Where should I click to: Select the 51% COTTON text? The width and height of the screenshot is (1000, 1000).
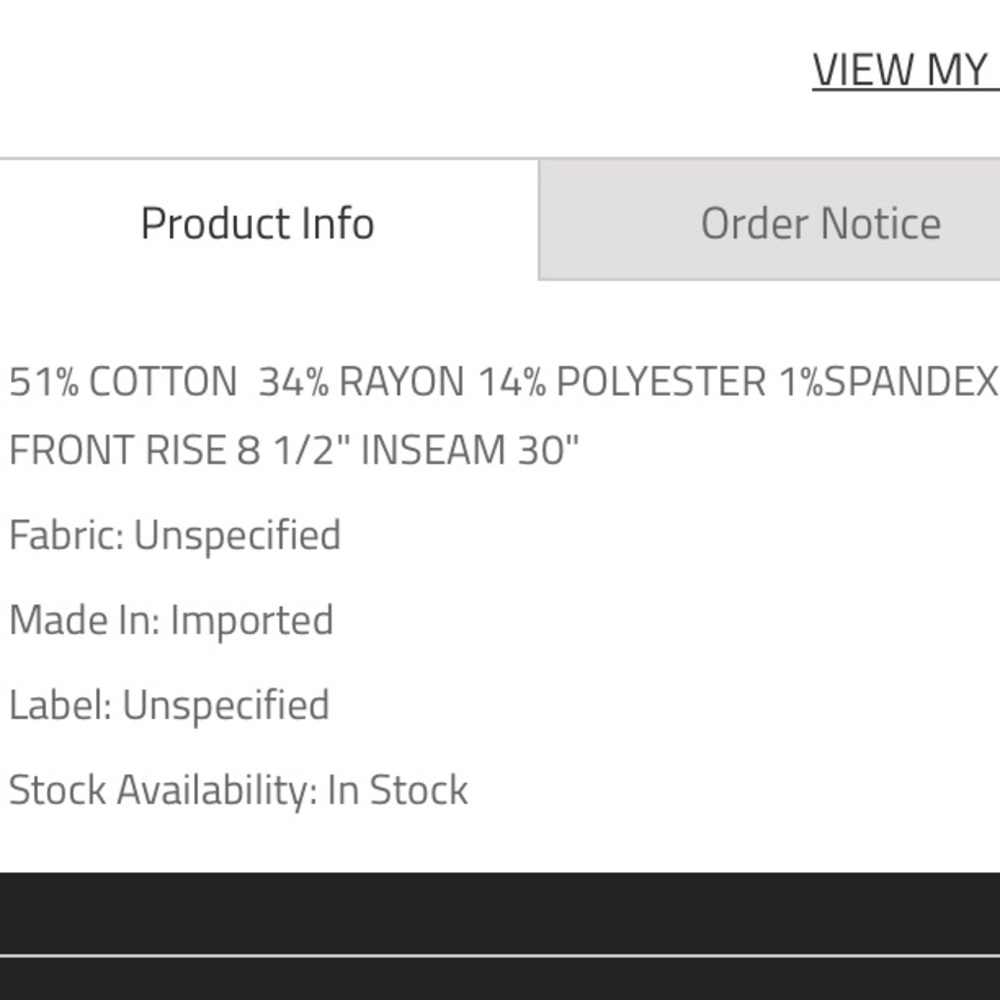(x=123, y=382)
